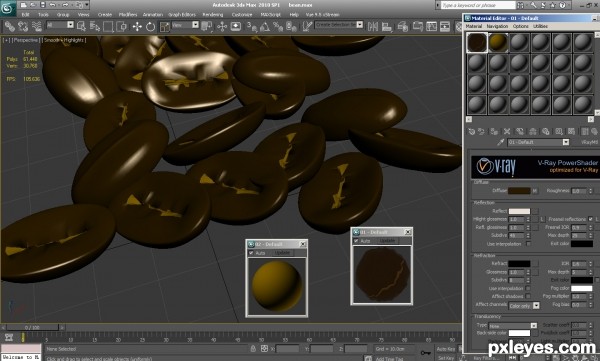Viewport: 600px width, 361px height.
Task: Open the Affect channels Color only dropdown
Action: pos(524,305)
